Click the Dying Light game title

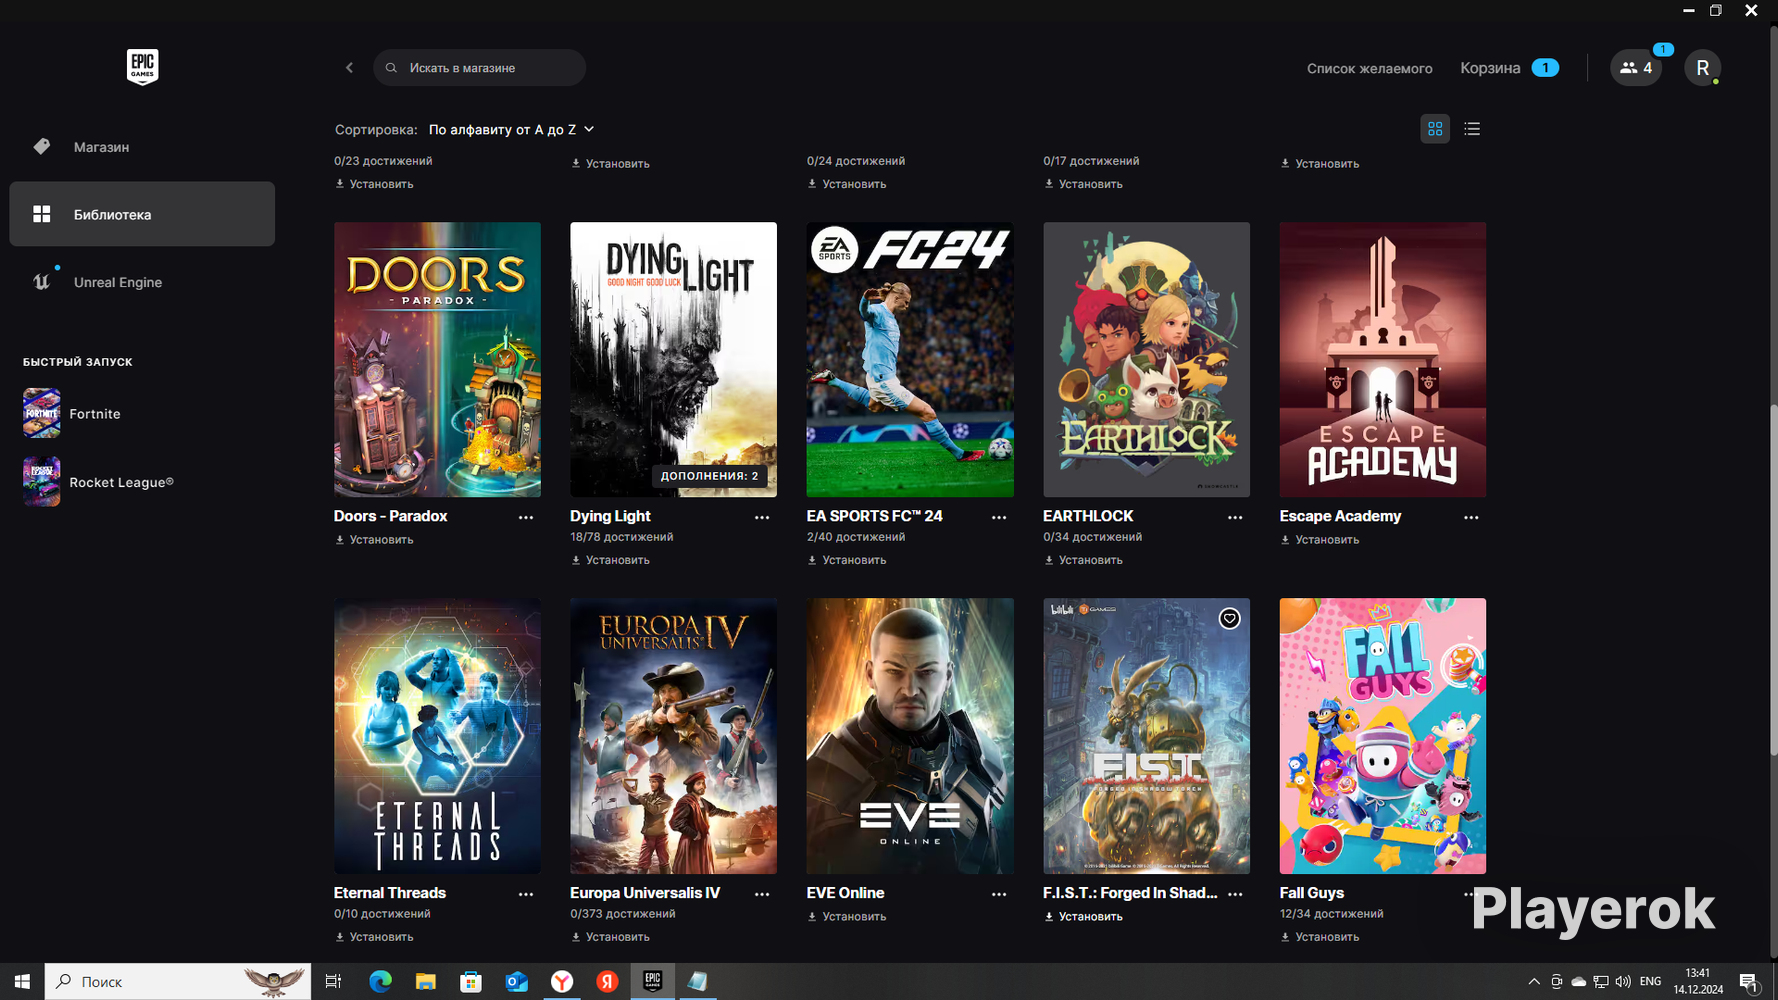point(610,516)
